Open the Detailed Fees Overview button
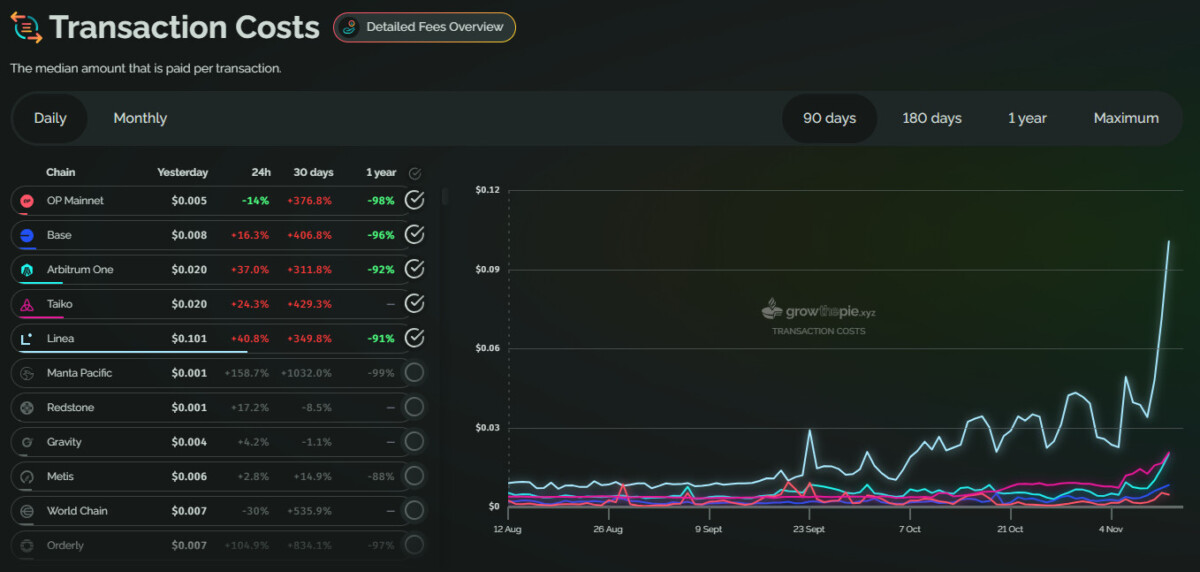This screenshot has width=1200, height=572. point(424,27)
